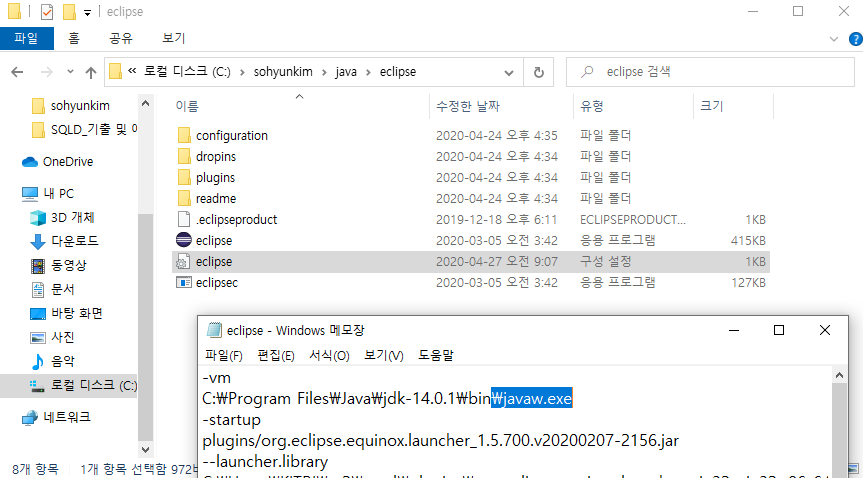Viewport: 863px width, 478px height.
Task: Select the plugins folder icon
Action: [x=184, y=177]
